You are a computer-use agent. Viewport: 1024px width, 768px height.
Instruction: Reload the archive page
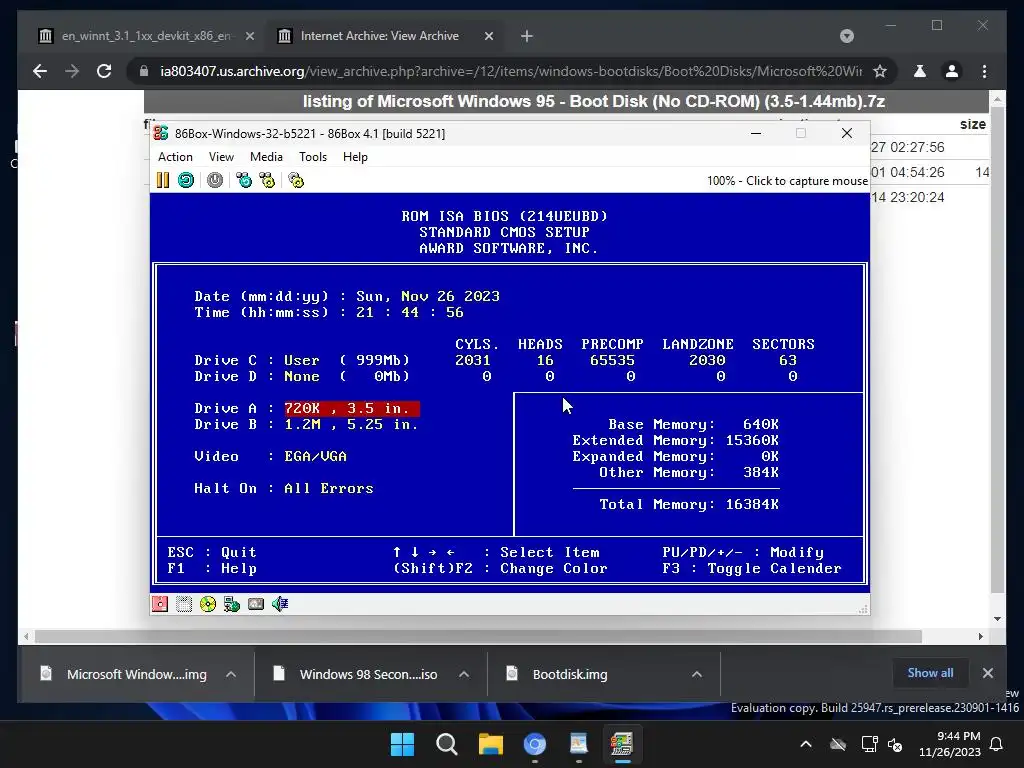click(x=104, y=71)
